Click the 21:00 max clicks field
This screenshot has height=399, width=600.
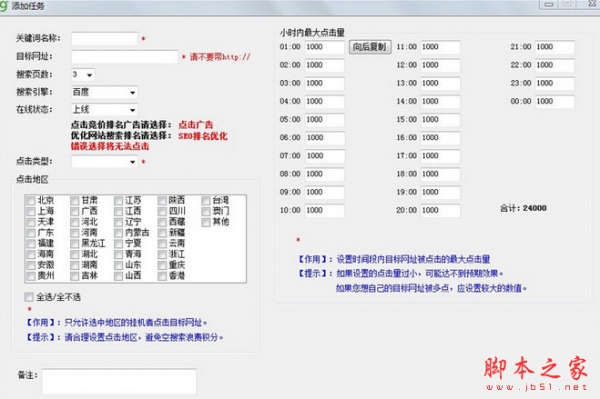[x=555, y=47]
